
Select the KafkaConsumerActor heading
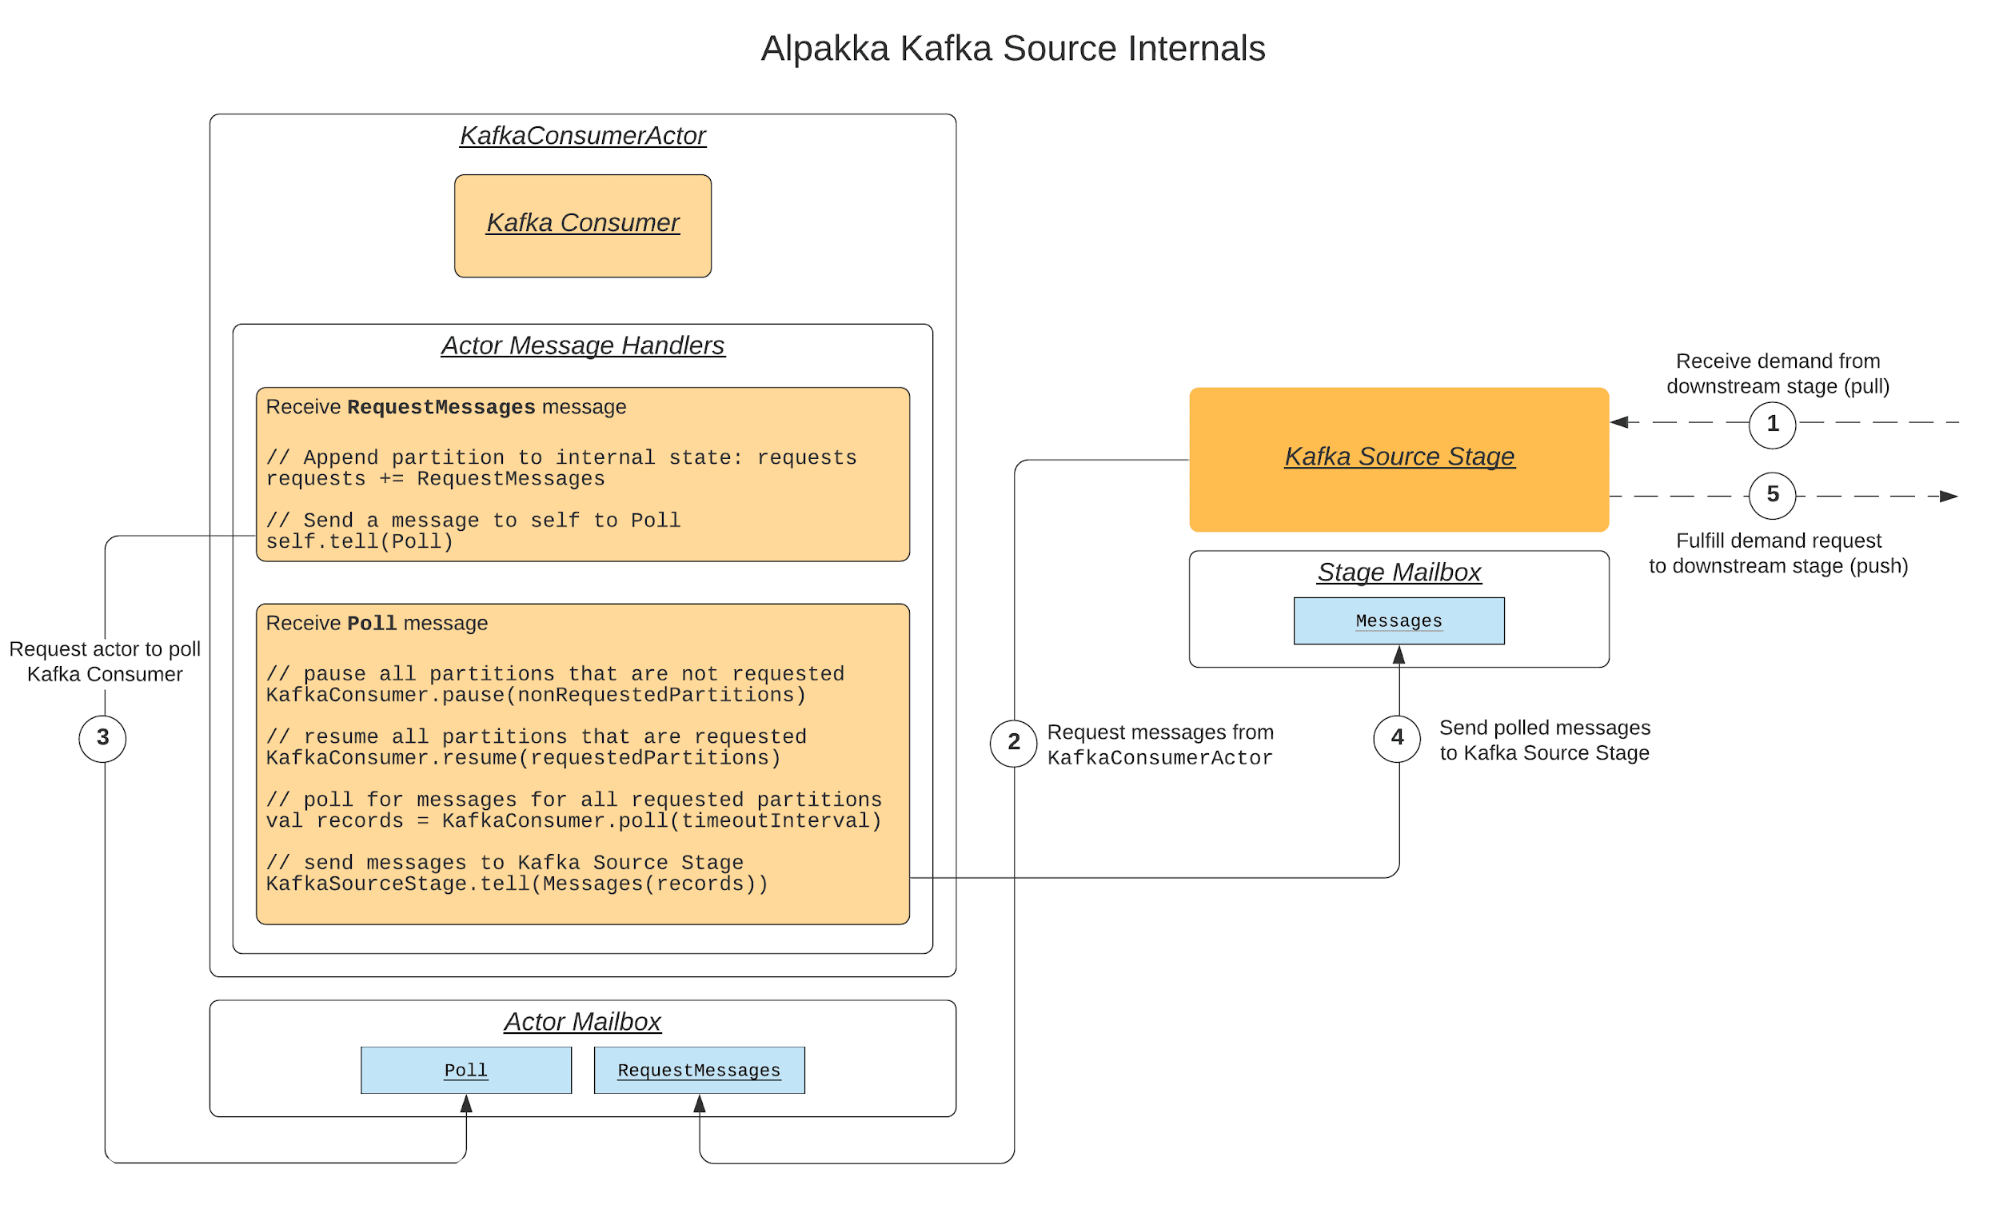tap(582, 135)
